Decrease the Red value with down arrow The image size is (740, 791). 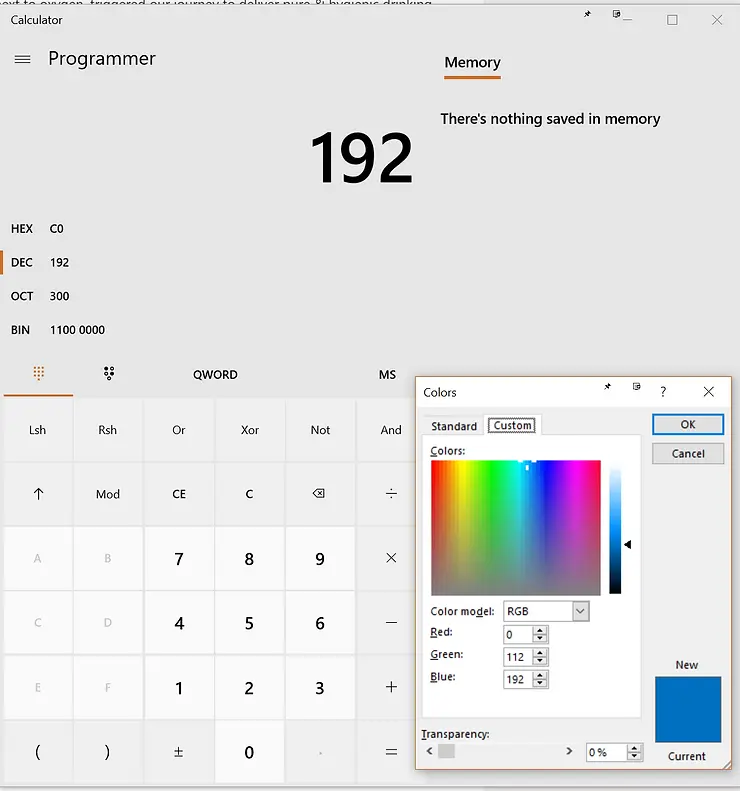(540, 638)
